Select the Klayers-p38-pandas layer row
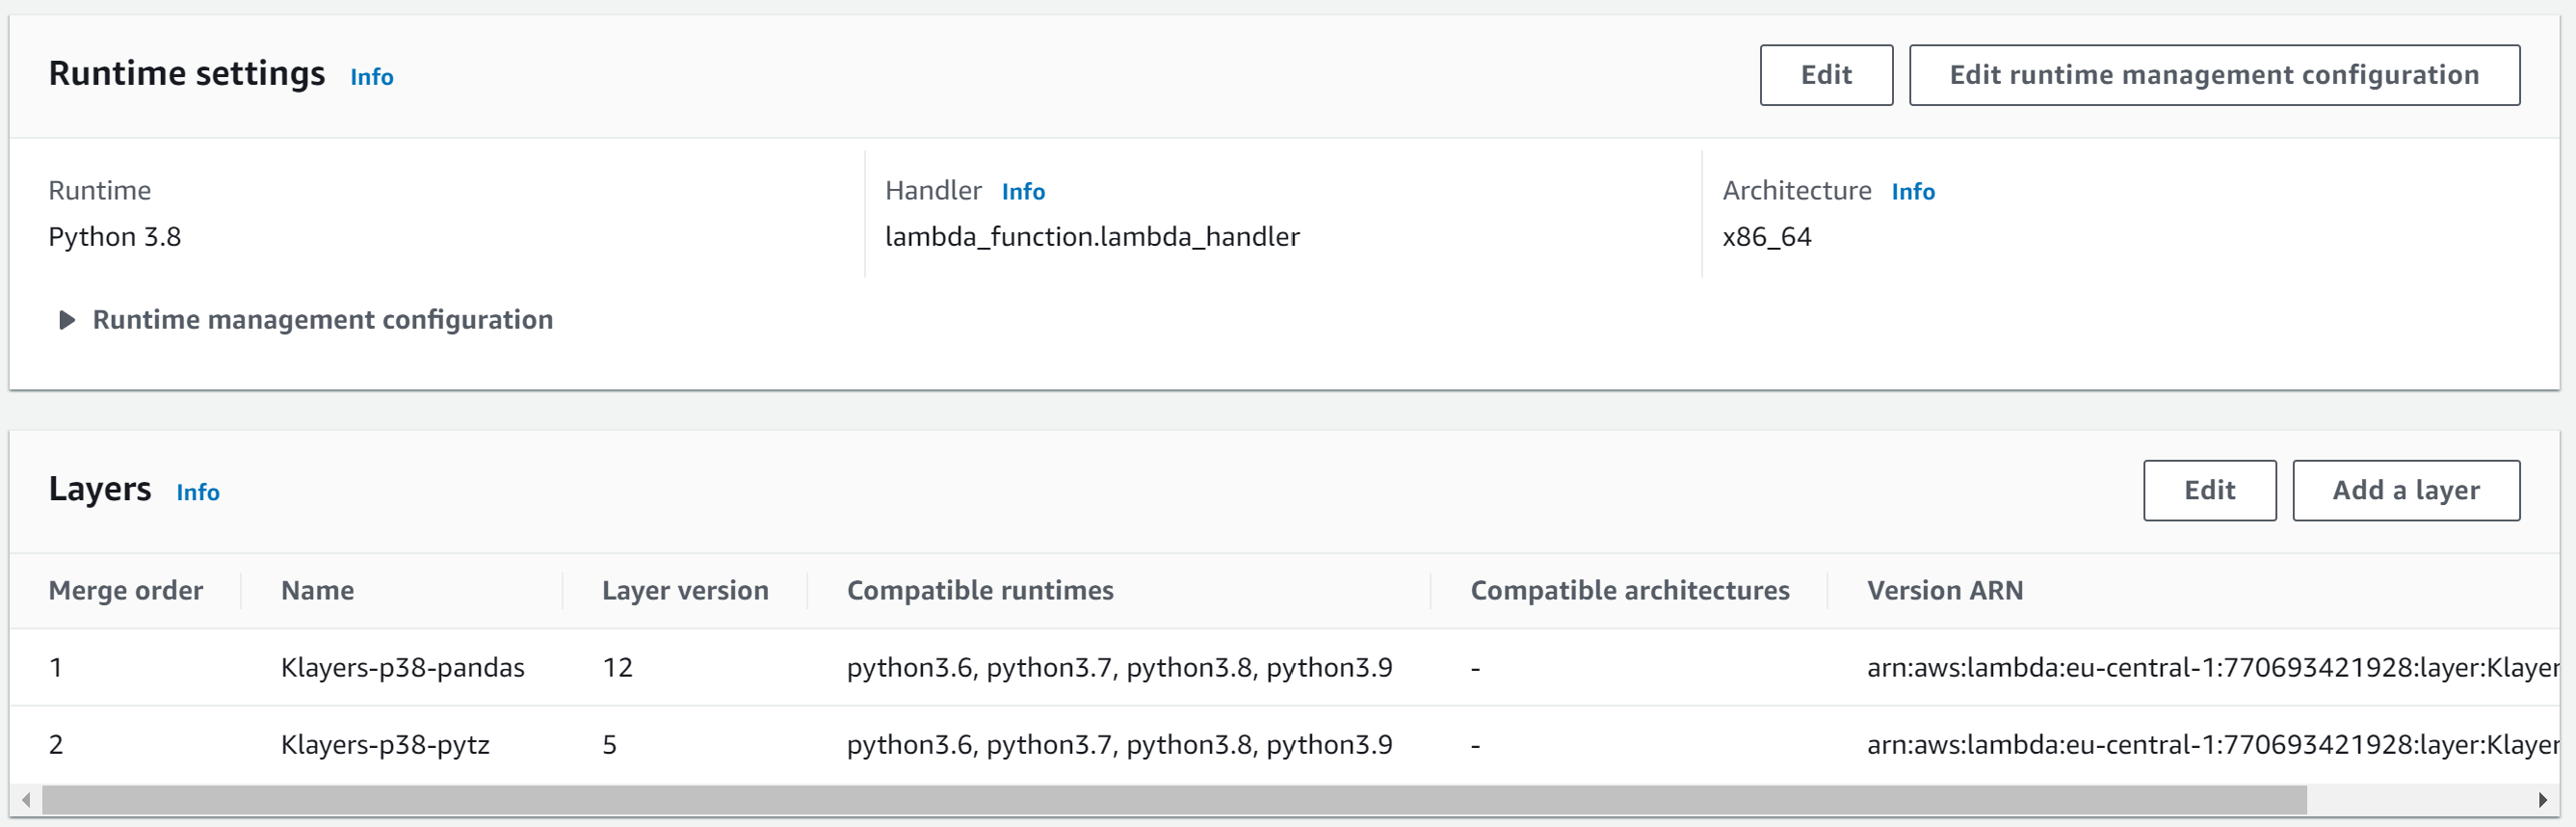 [x=402, y=667]
